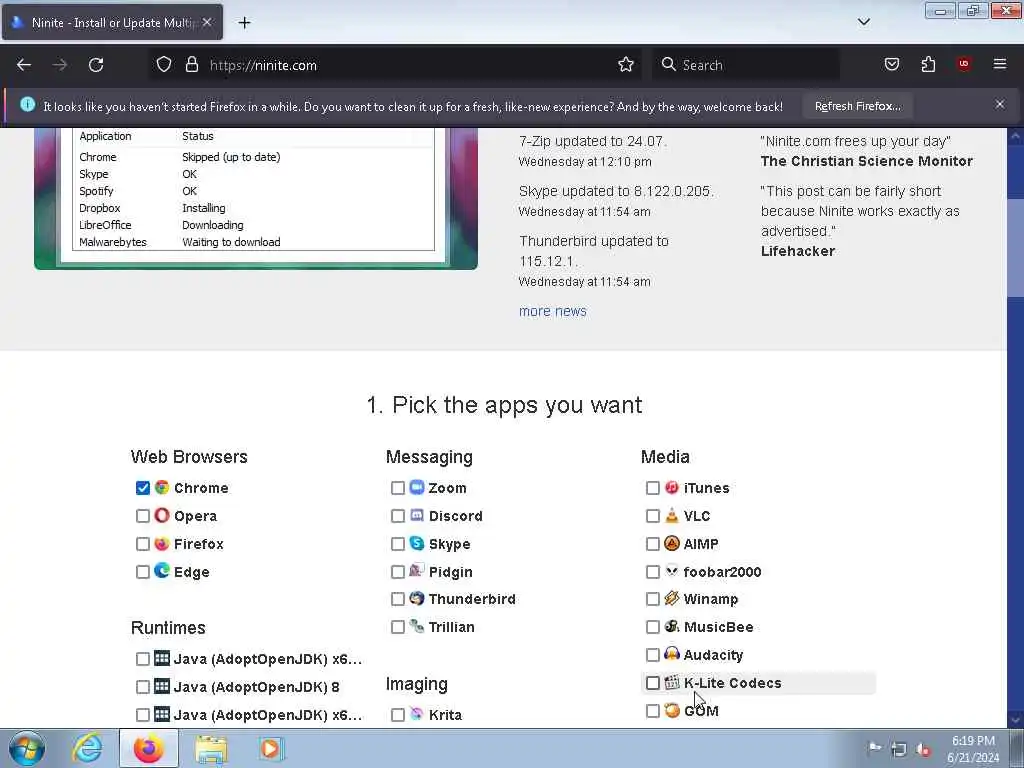
Task: Check the Trillian checkbox
Action: (397, 627)
